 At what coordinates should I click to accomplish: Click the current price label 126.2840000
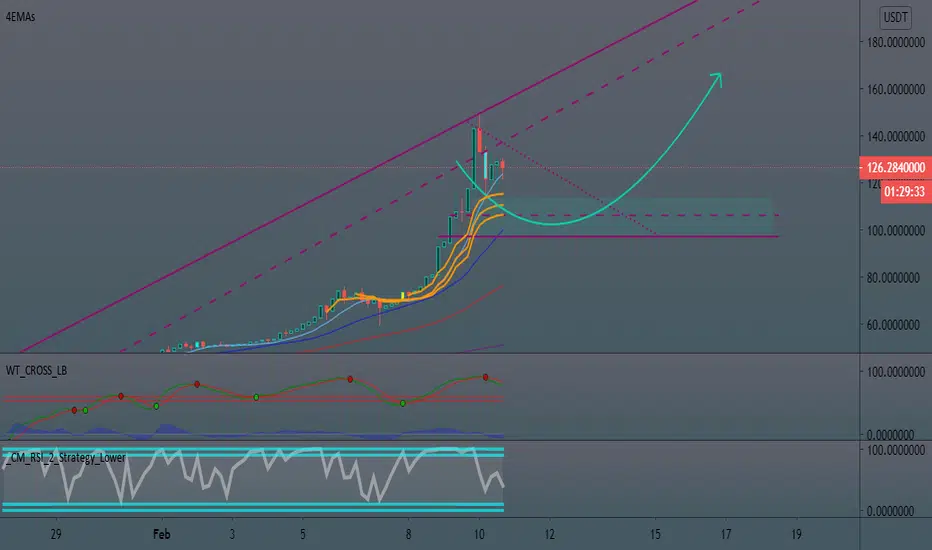pos(896,168)
